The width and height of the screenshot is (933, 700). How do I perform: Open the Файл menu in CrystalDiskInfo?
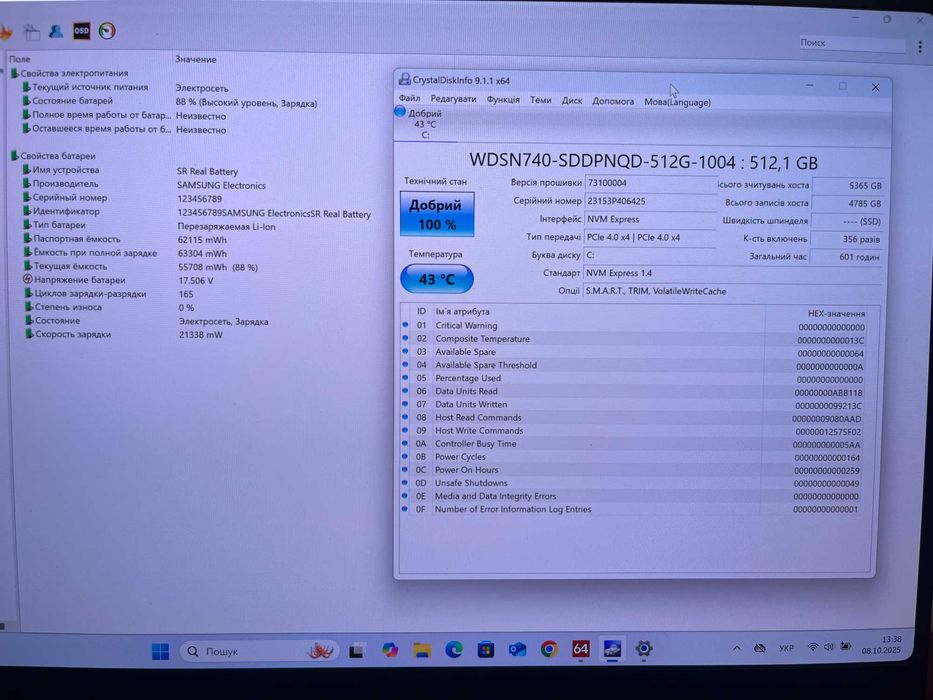[x=409, y=99]
